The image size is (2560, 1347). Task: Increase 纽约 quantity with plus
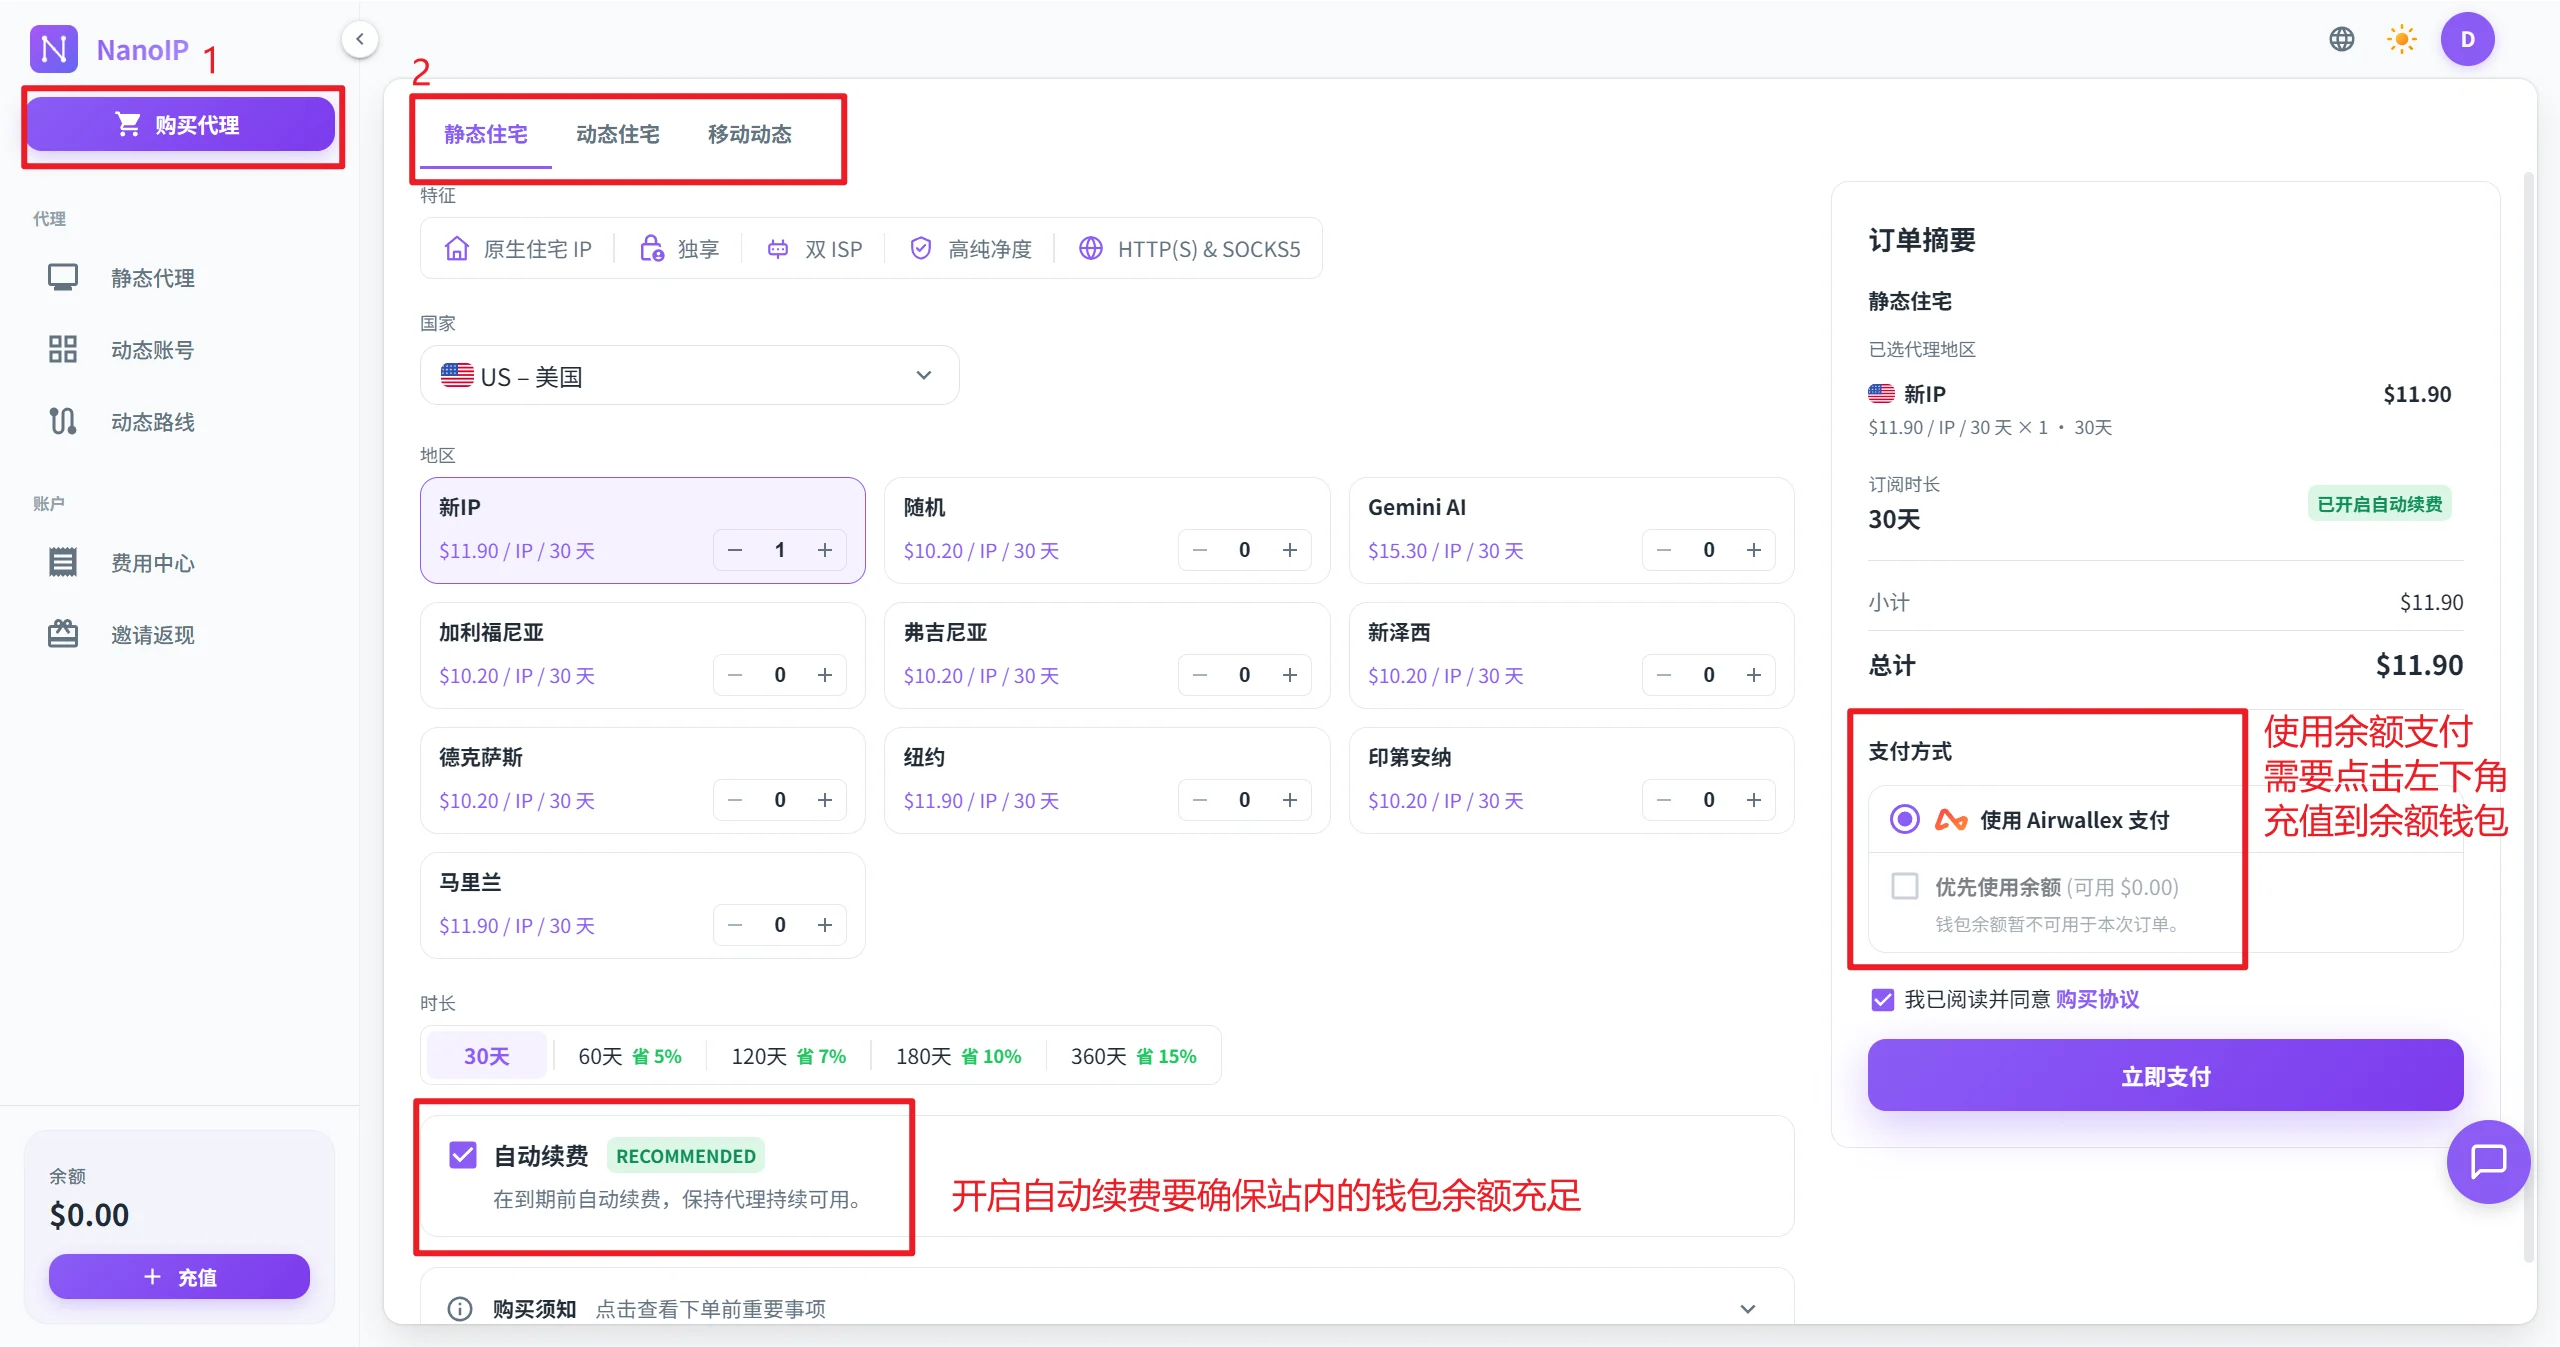(x=1290, y=800)
